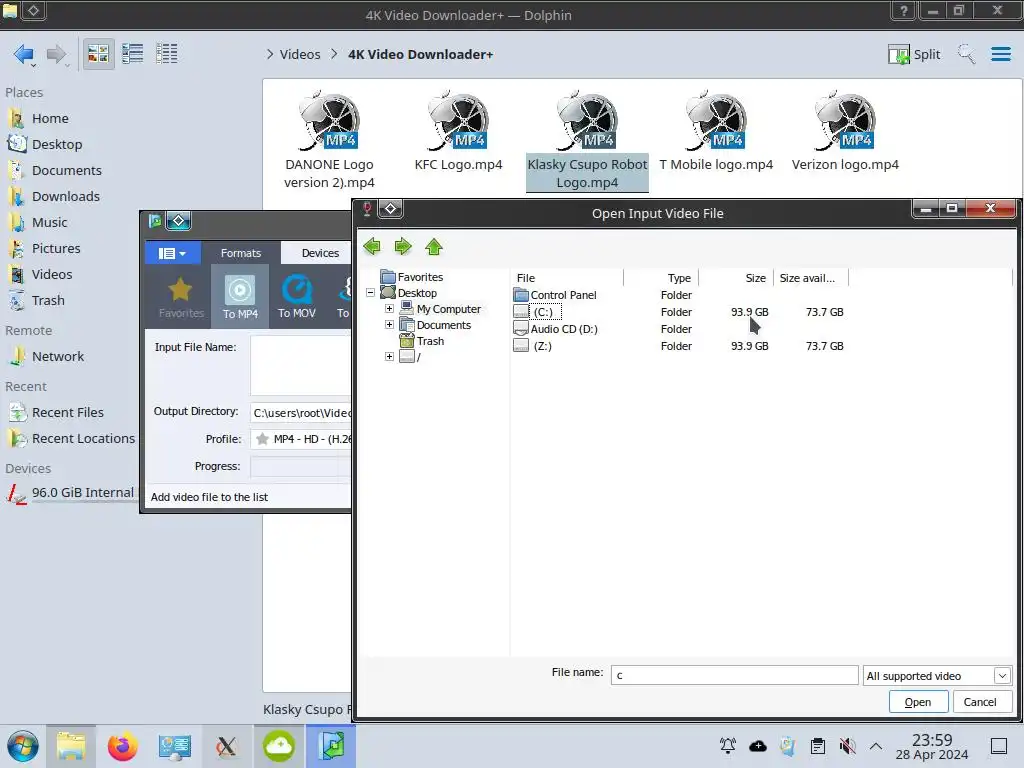The width and height of the screenshot is (1024, 768).
Task: Open Profile MP4 - HD dropdown
Action: (x=300, y=439)
